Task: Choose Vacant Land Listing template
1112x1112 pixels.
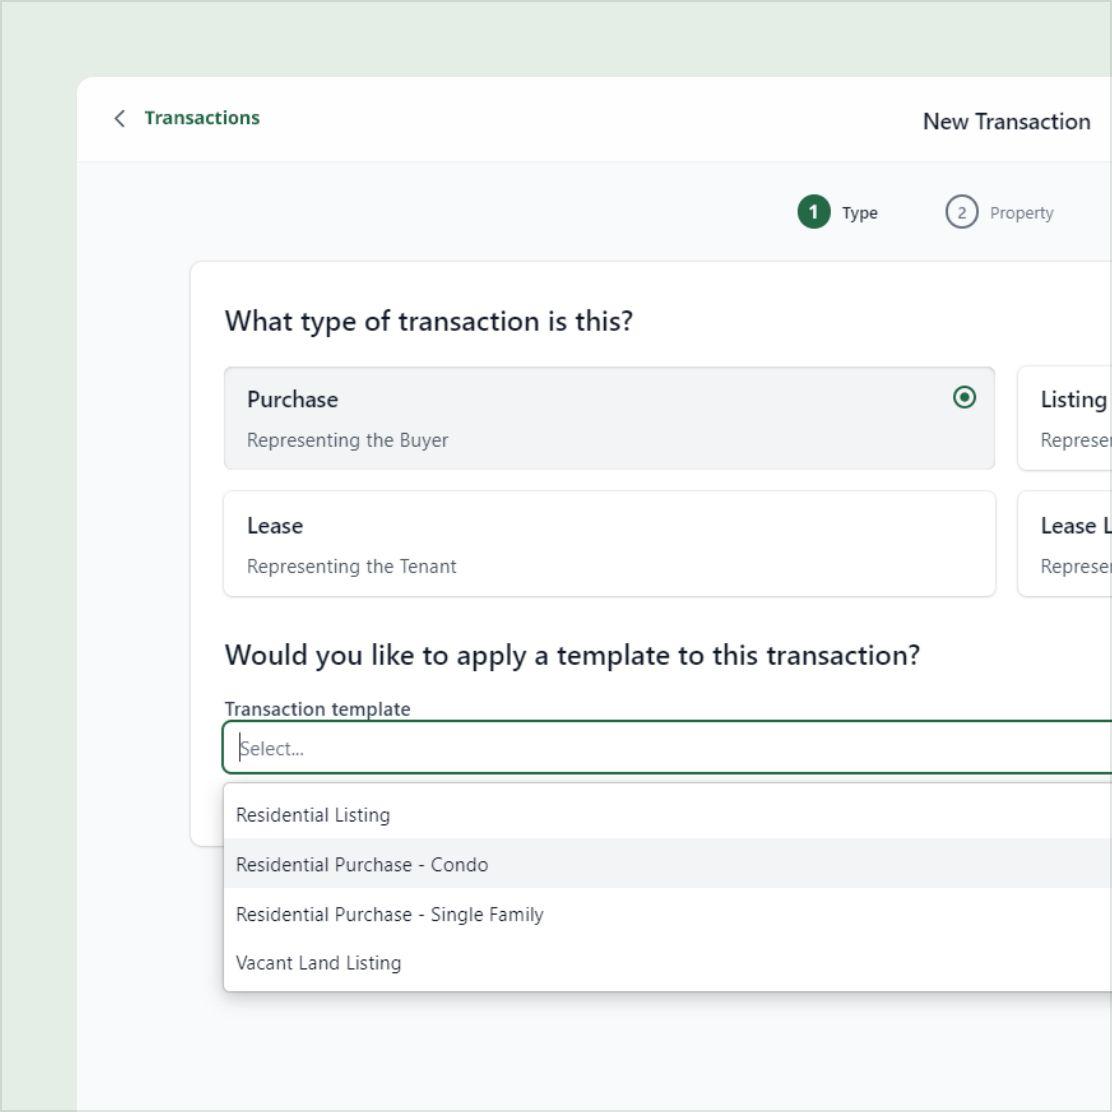Action: 667,963
